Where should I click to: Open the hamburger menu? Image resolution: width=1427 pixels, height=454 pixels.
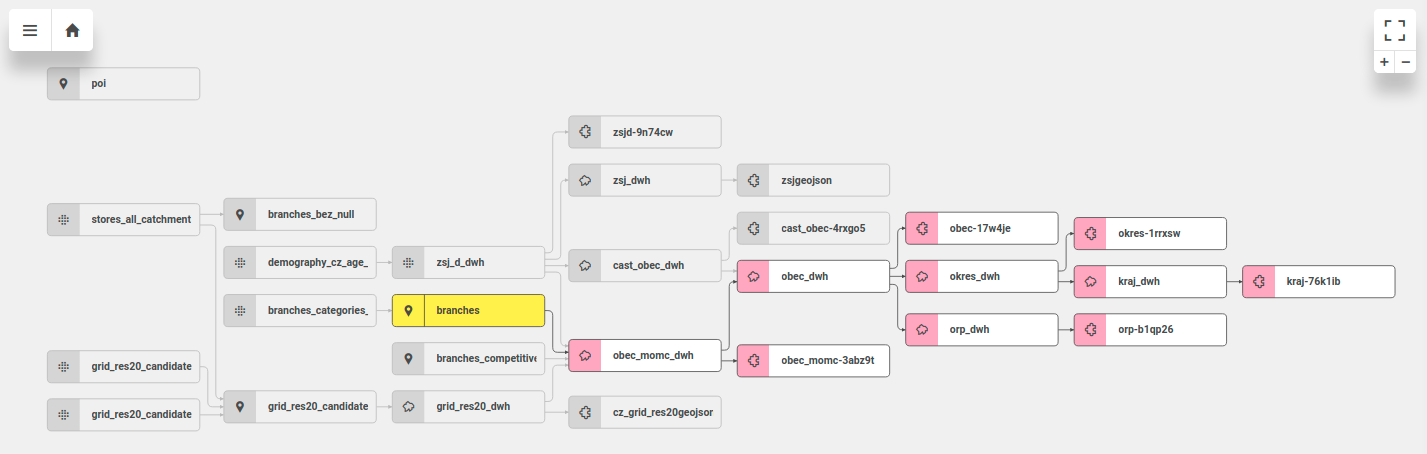click(x=30, y=30)
